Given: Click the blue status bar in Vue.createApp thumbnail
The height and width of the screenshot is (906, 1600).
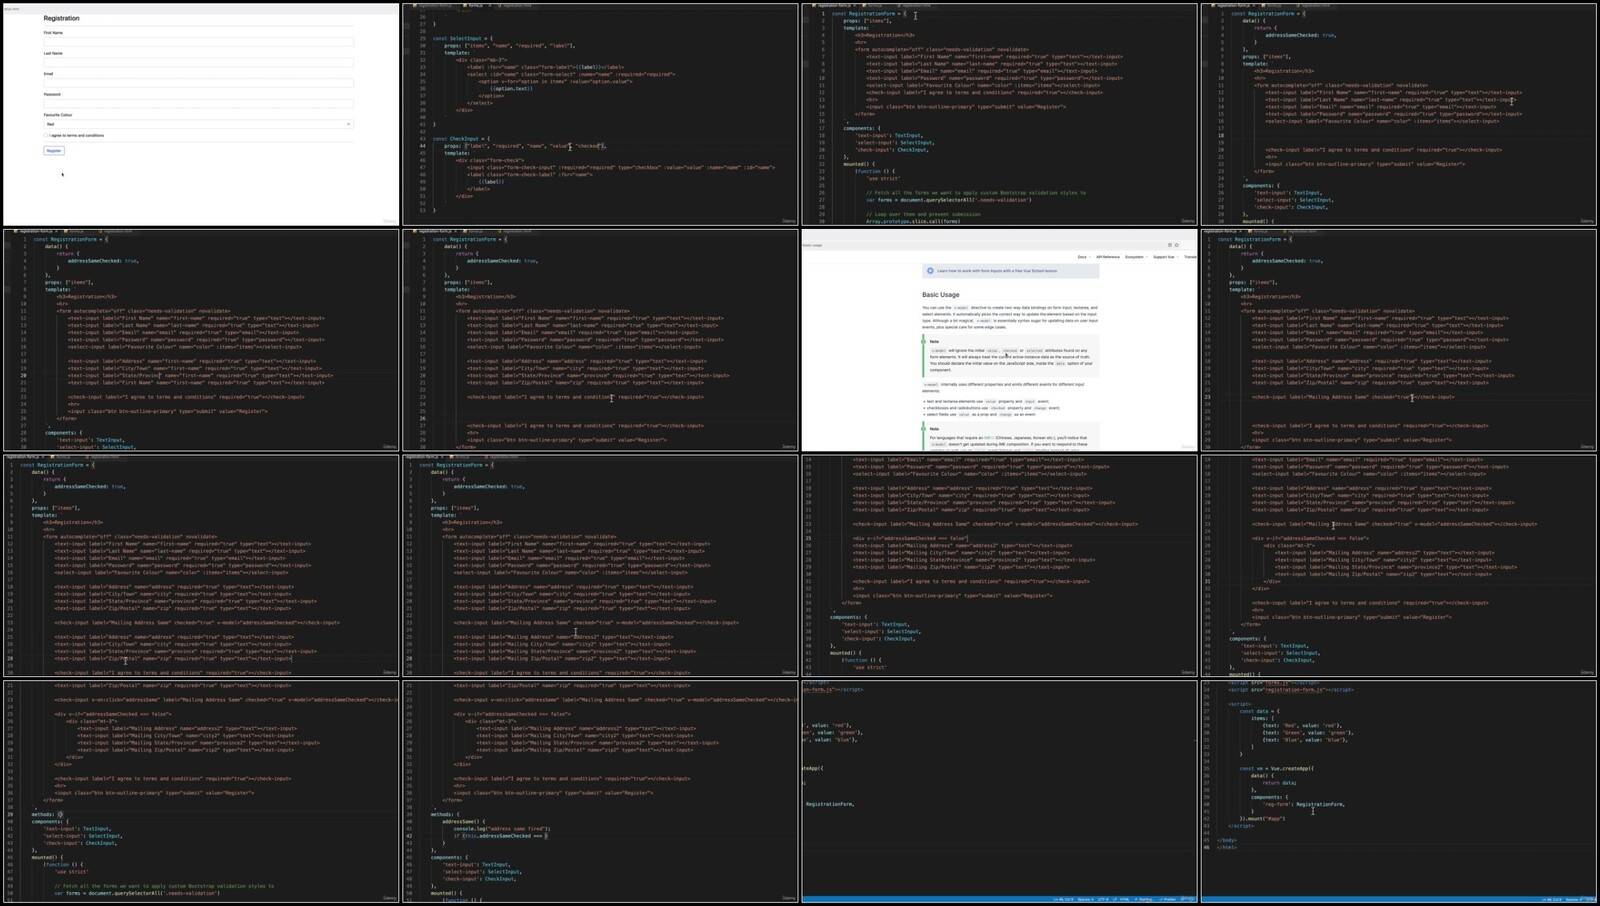Looking at the screenshot, I should pyautogui.click(x=1399, y=899).
